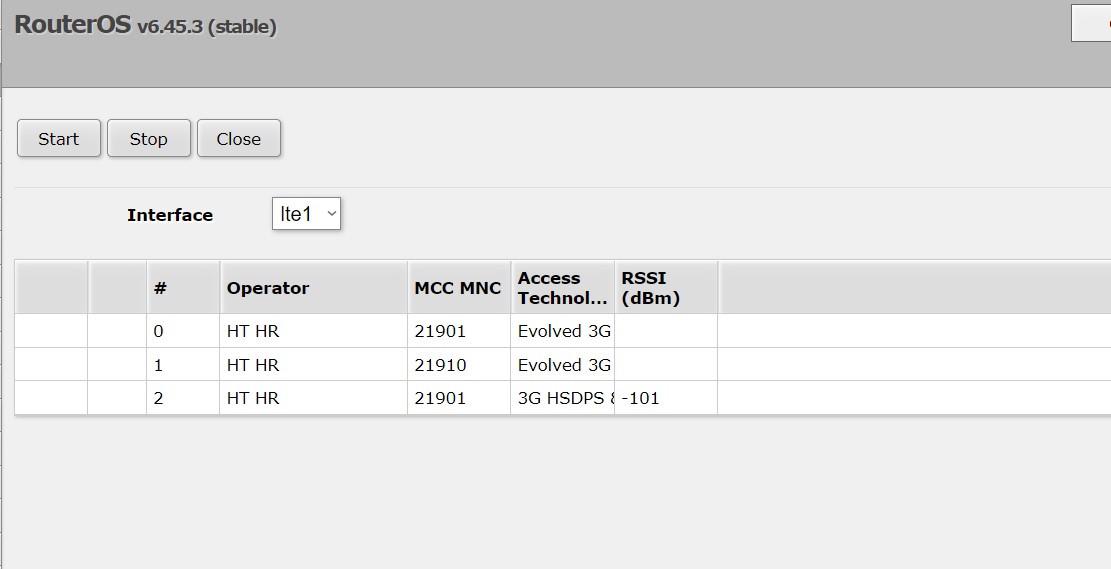
Task: Click the MCC MNC column header
Action: [x=457, y=288]
